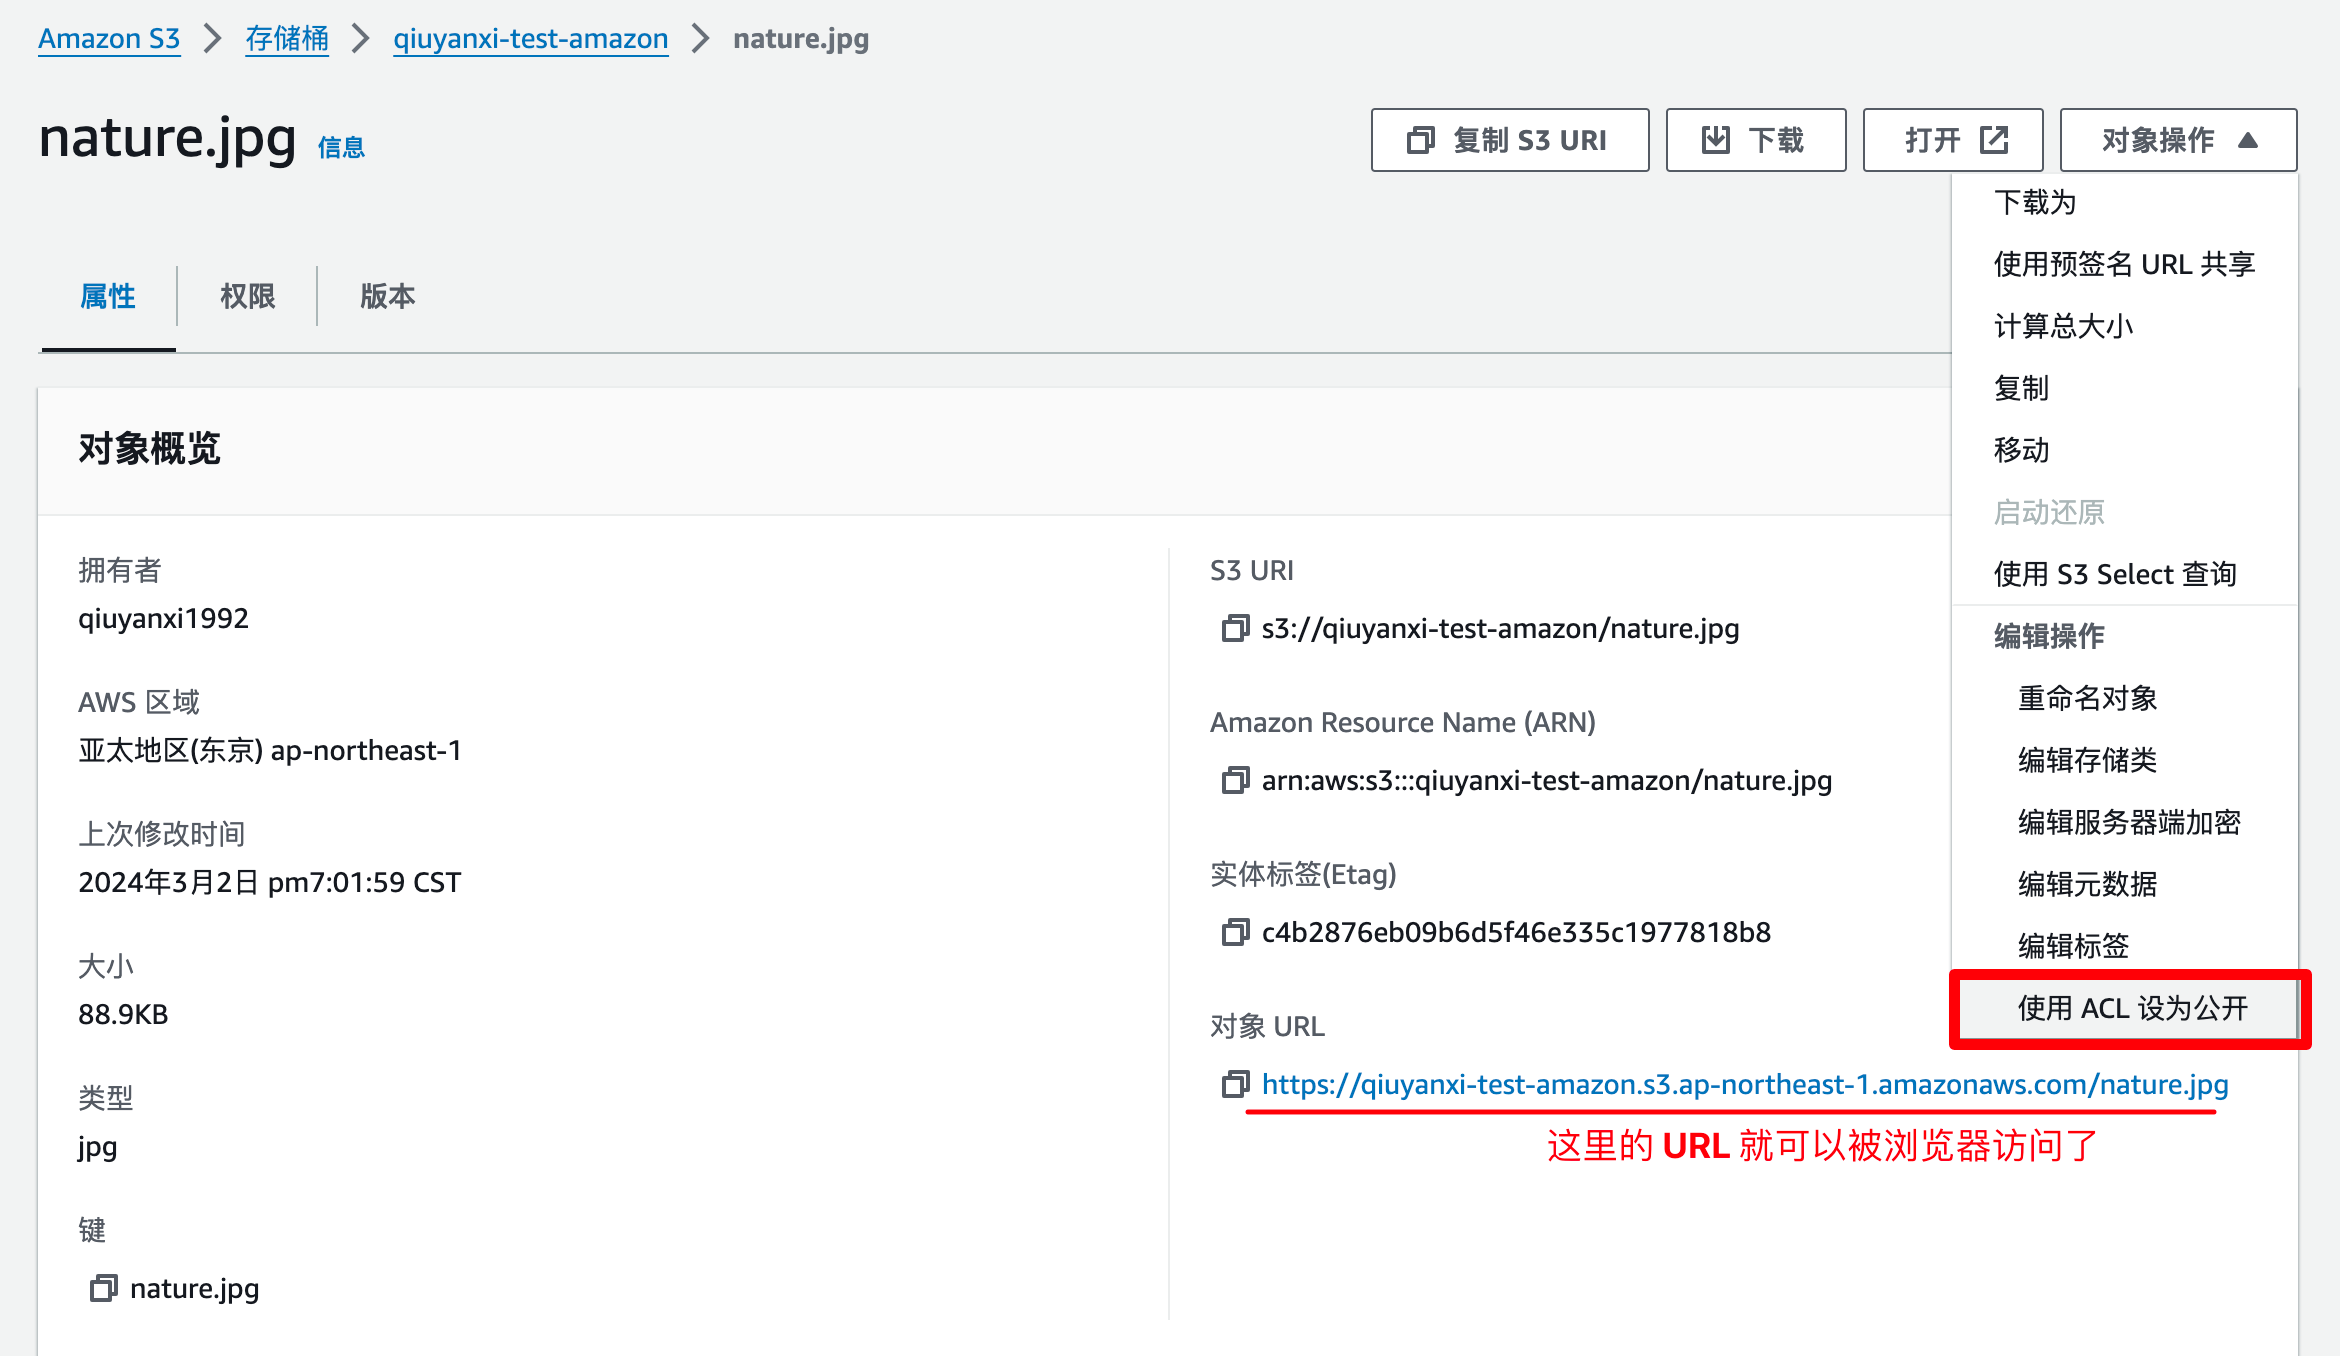This screenshot has width=2340, height=1356.
Task: Click the arn:aws:s3:::qiuyanxi-test-amazon/nature.jpg text
Action: click(1547, 780)
